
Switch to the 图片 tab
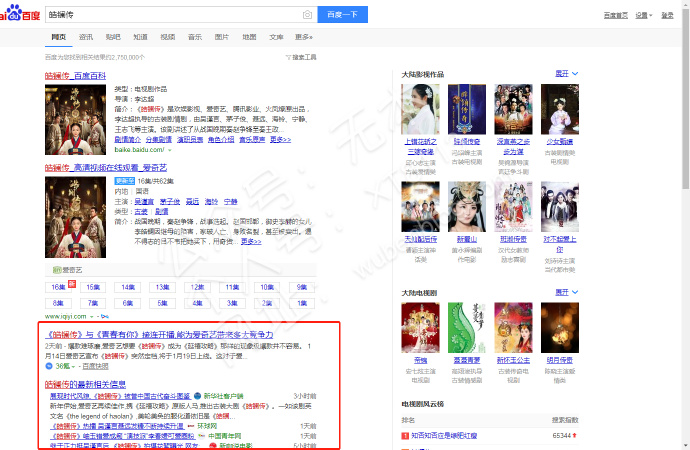point(222,37)
